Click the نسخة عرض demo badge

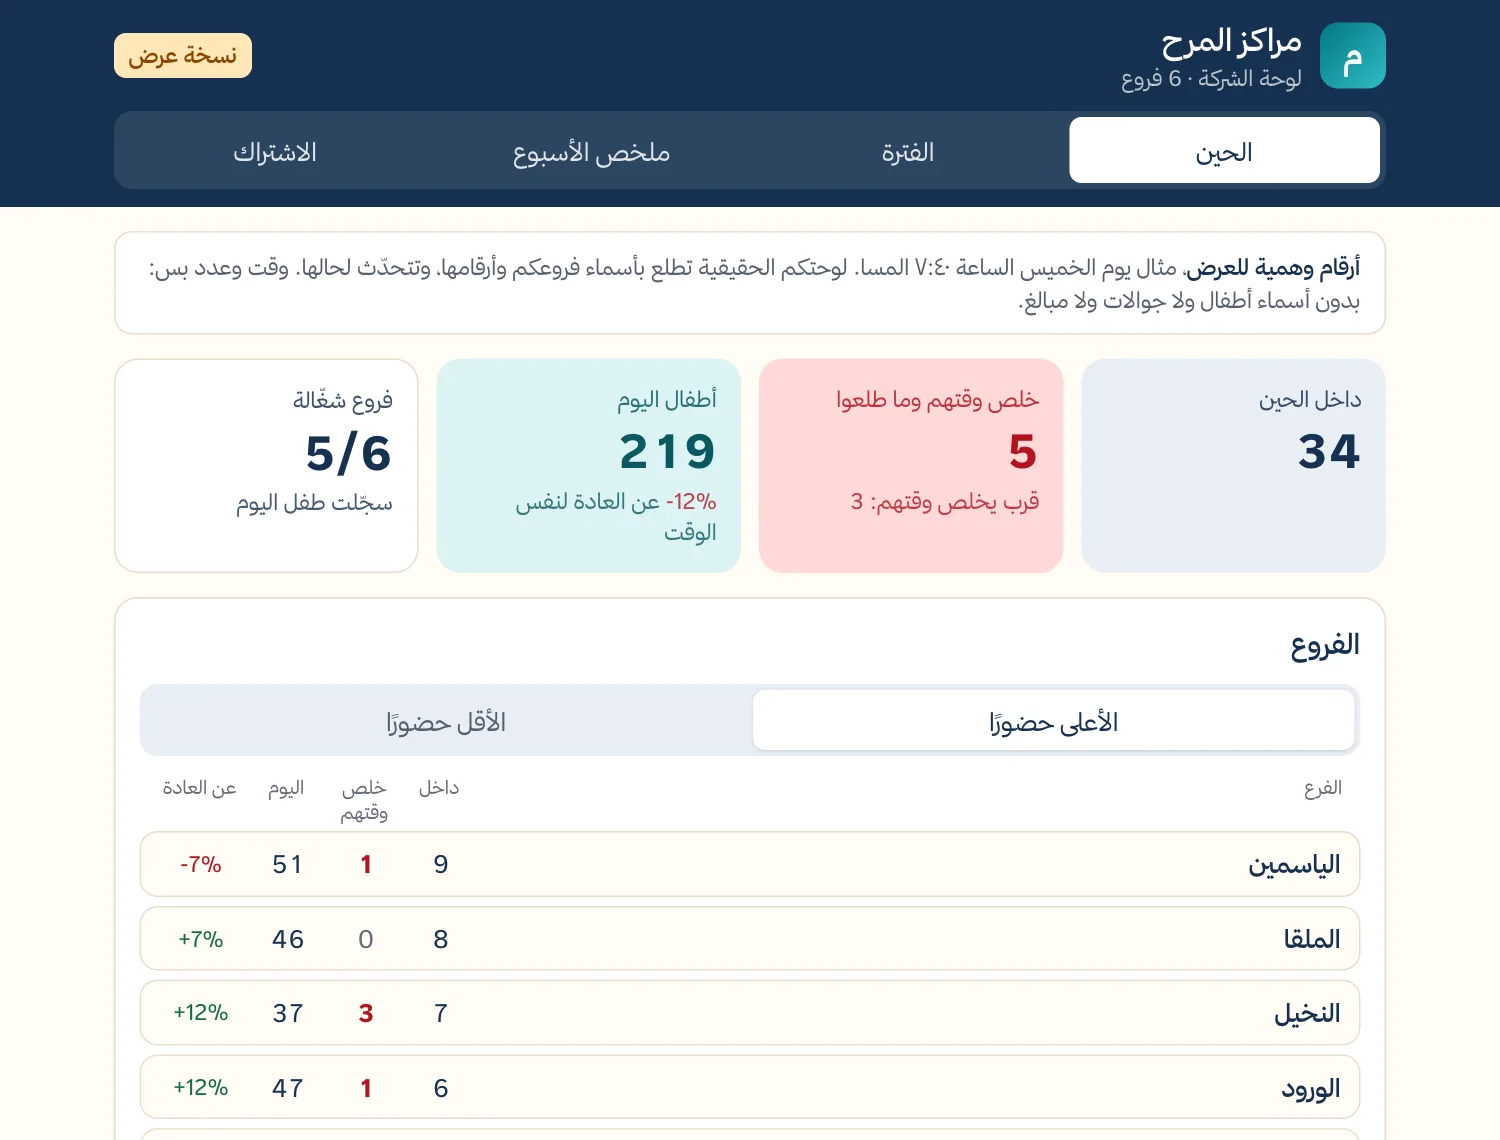click(183, 56)
